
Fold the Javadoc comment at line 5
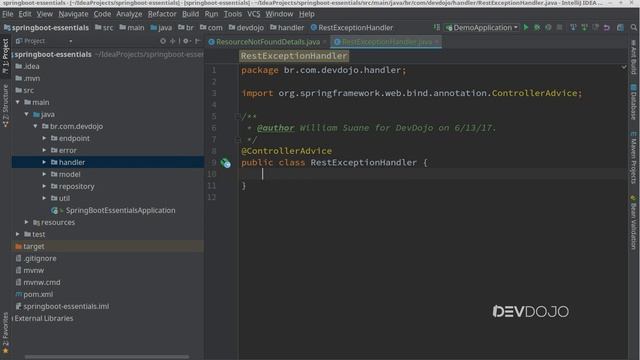click(238, 117)
